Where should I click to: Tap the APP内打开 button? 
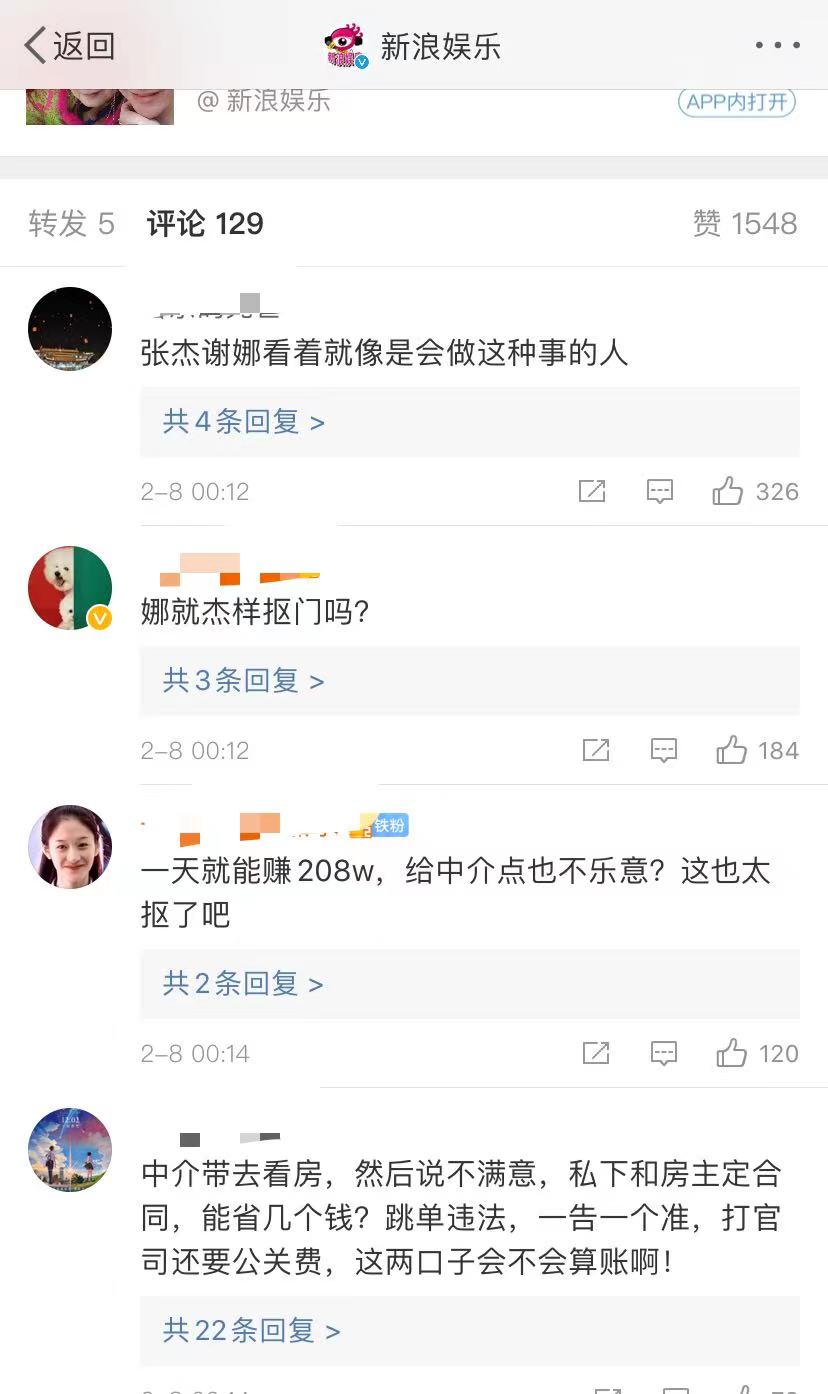(x=737, y=102)
